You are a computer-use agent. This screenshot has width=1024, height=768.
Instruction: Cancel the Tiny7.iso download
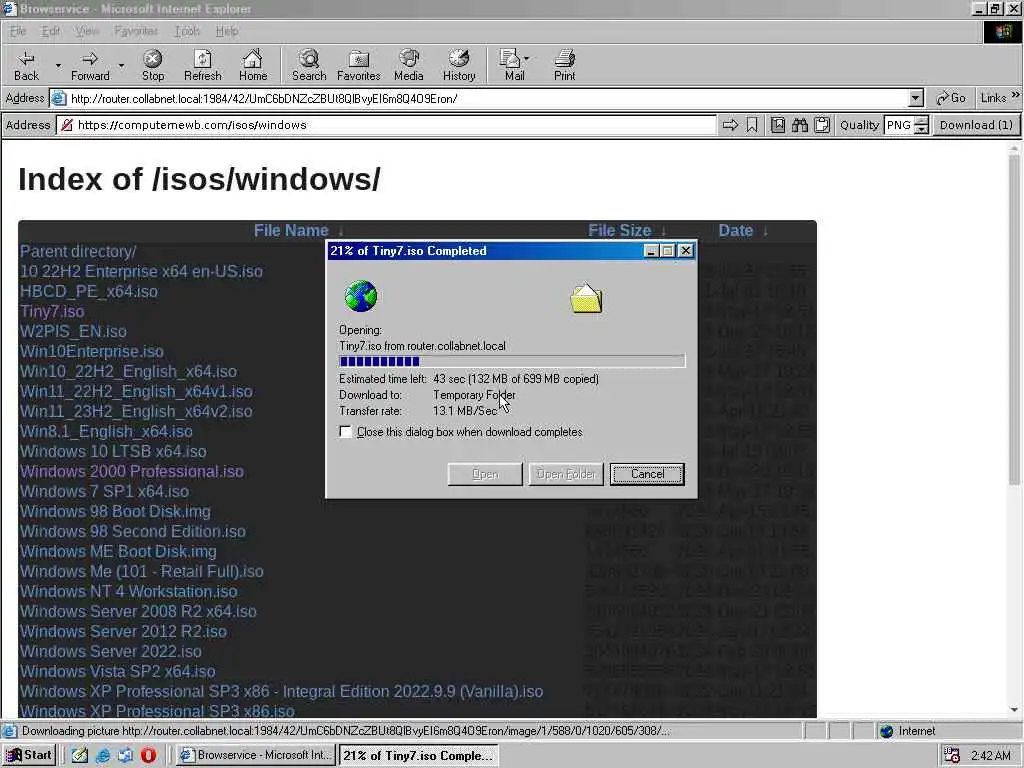pyautogui.click(x=647, y=474)
